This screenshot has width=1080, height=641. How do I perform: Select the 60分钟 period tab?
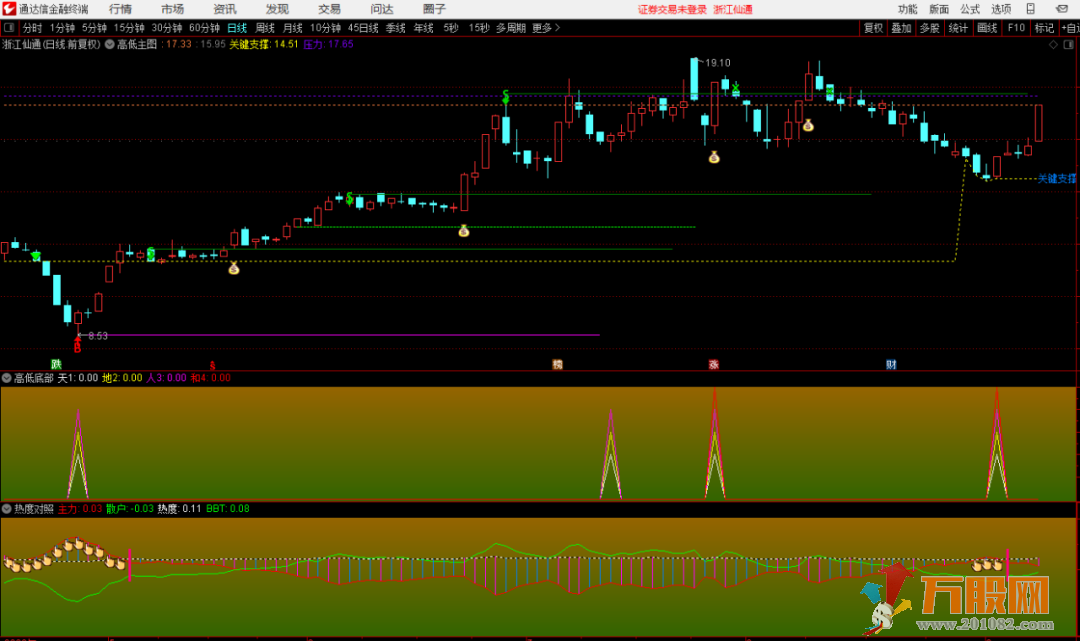[204, 28]
